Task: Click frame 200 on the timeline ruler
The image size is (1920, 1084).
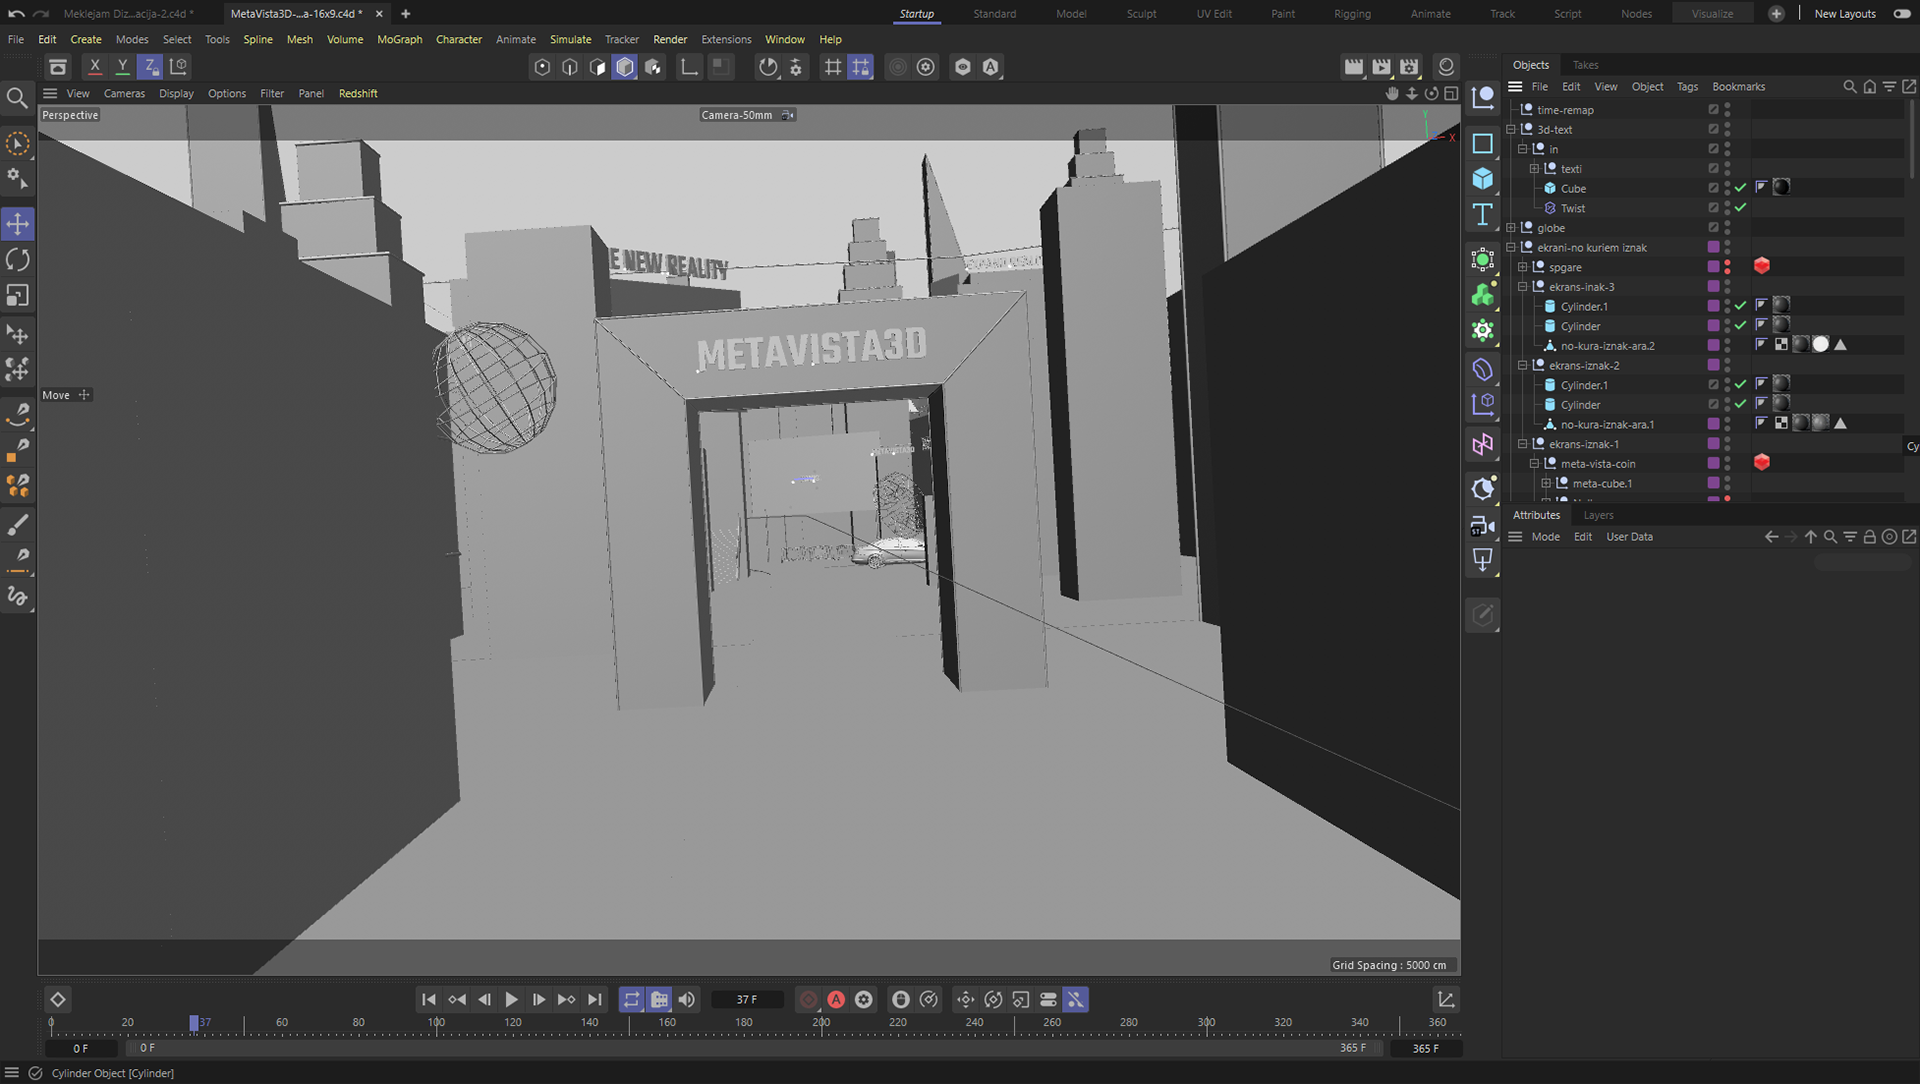Action: [x=821, y=1023]
